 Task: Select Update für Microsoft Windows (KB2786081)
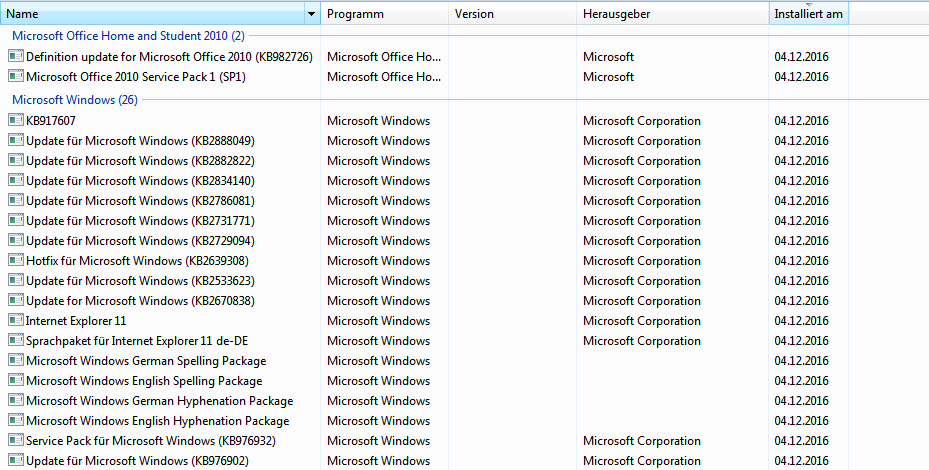point(140,201)
